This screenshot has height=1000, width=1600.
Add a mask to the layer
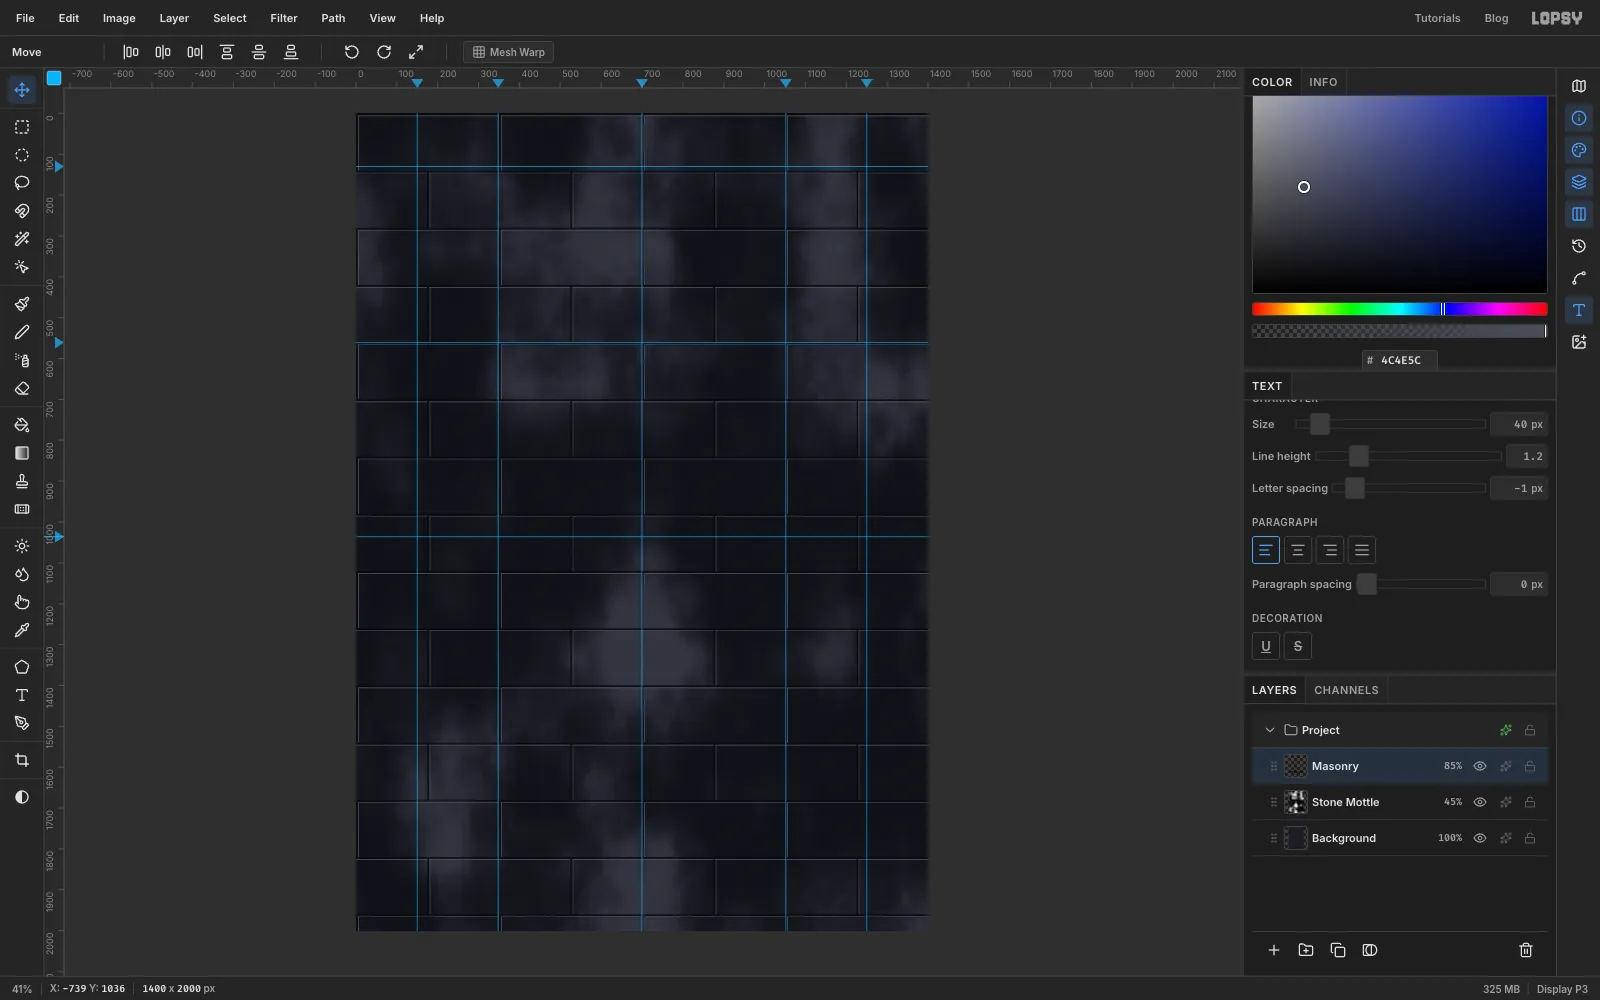coord(1370,950)
